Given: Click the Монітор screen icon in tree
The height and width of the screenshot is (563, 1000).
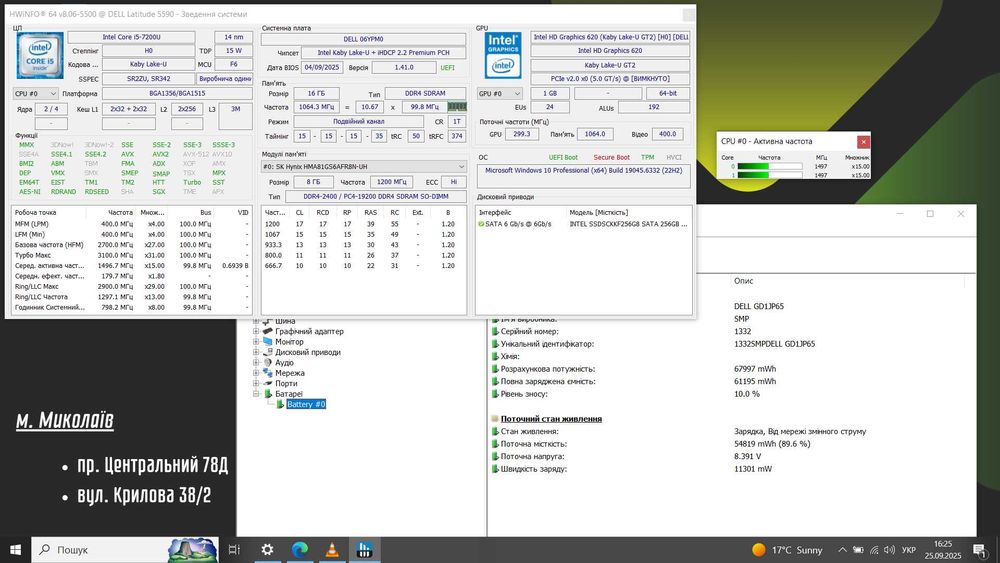Looking at the screenshot, I should 268,342.
